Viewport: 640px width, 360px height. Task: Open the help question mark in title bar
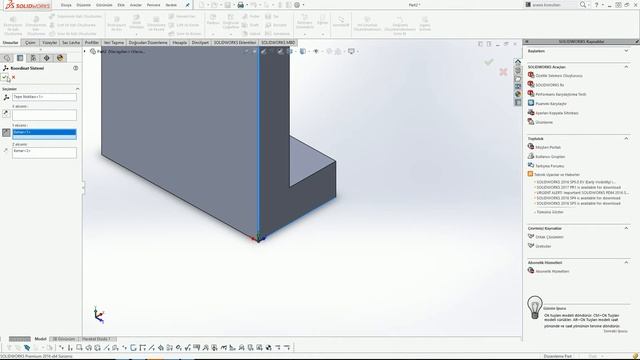pyautogui.click(x=596, y=5)
